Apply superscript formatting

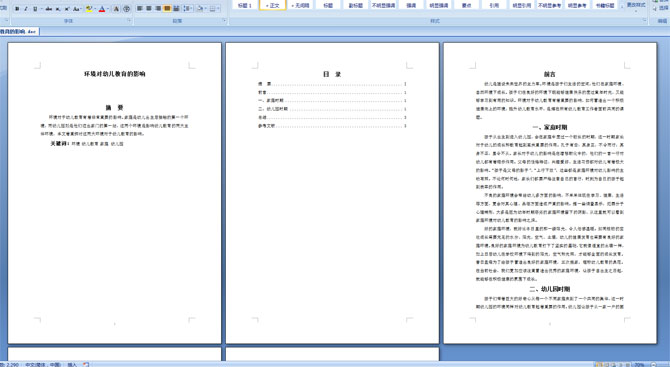point(67,9)
